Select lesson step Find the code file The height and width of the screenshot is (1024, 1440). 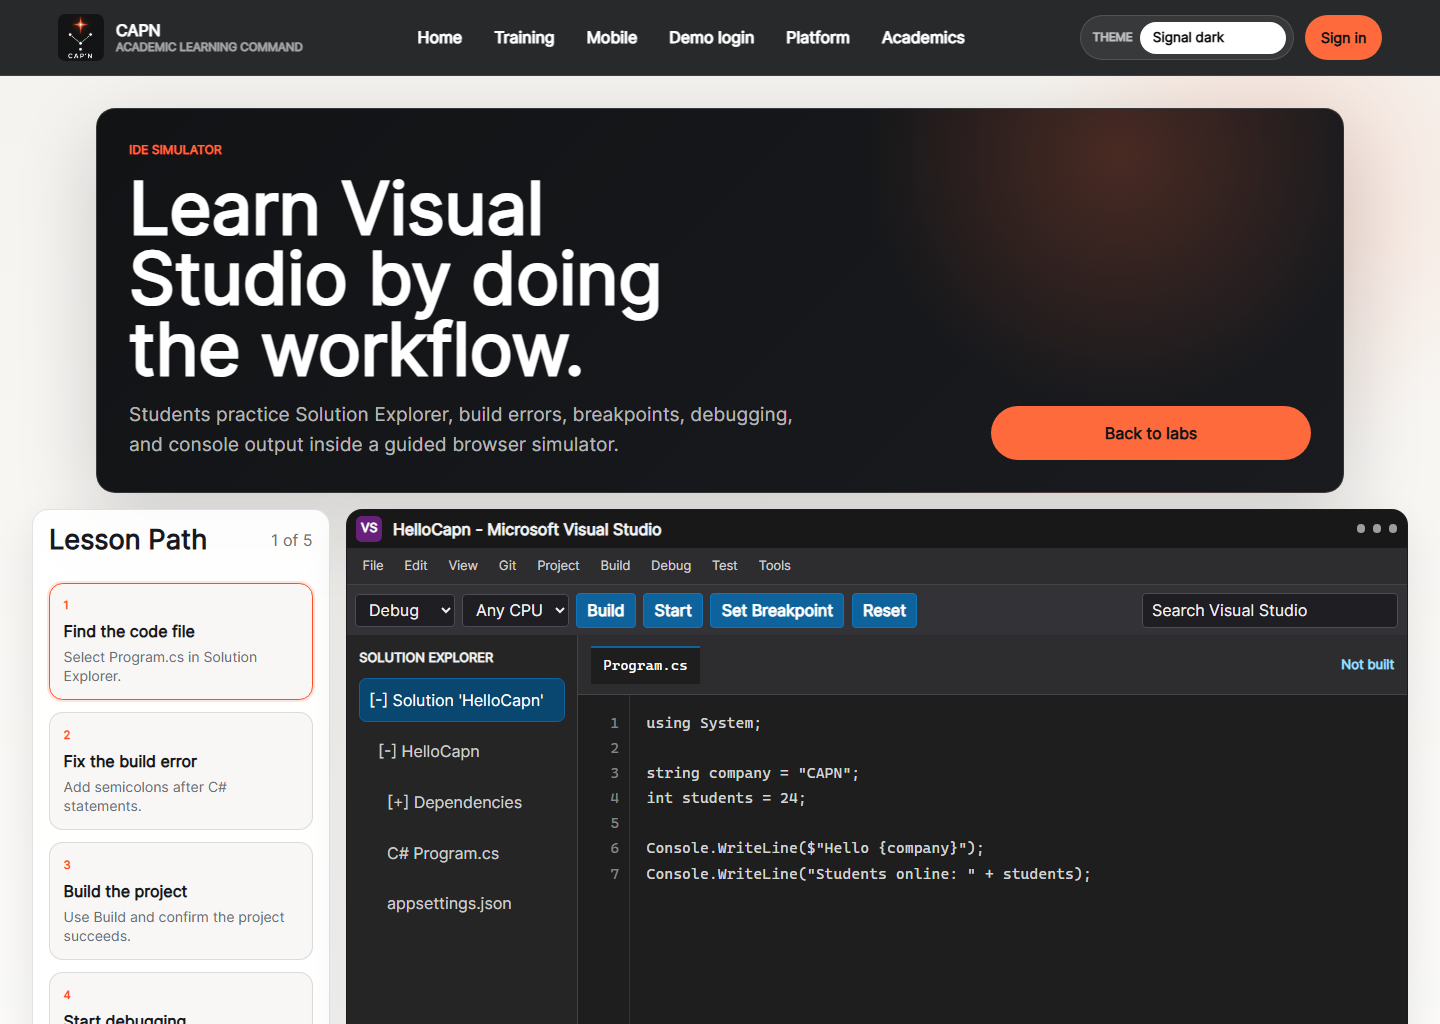(x=181, y=641)
